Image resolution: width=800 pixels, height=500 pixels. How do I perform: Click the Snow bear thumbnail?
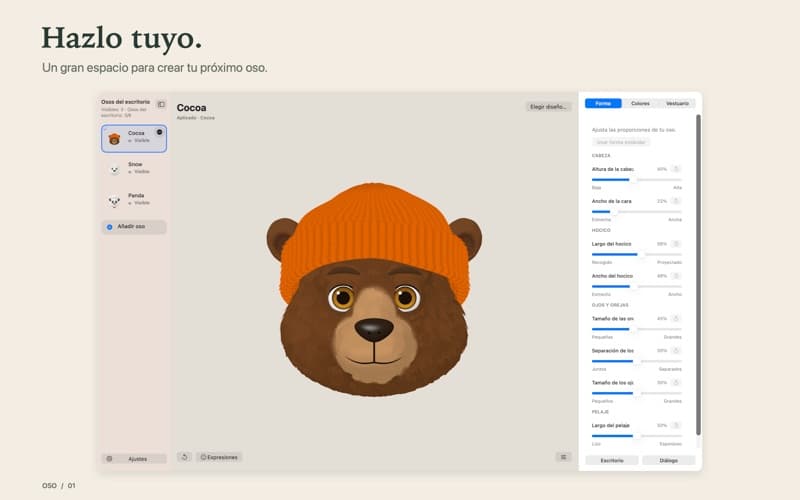tap(114, 169)
